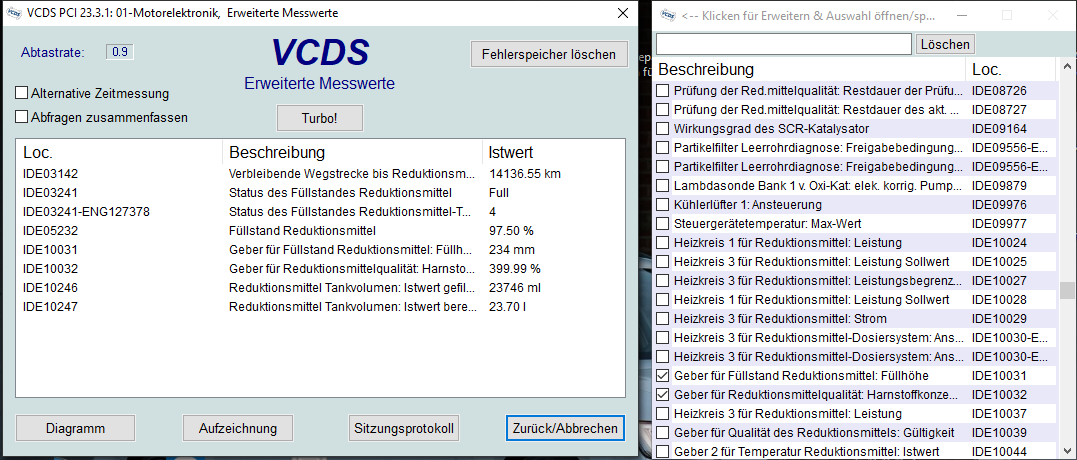Select Heizkreis 1 Leistung Sollwert IDE10028 checkbox

coord(662,299)
